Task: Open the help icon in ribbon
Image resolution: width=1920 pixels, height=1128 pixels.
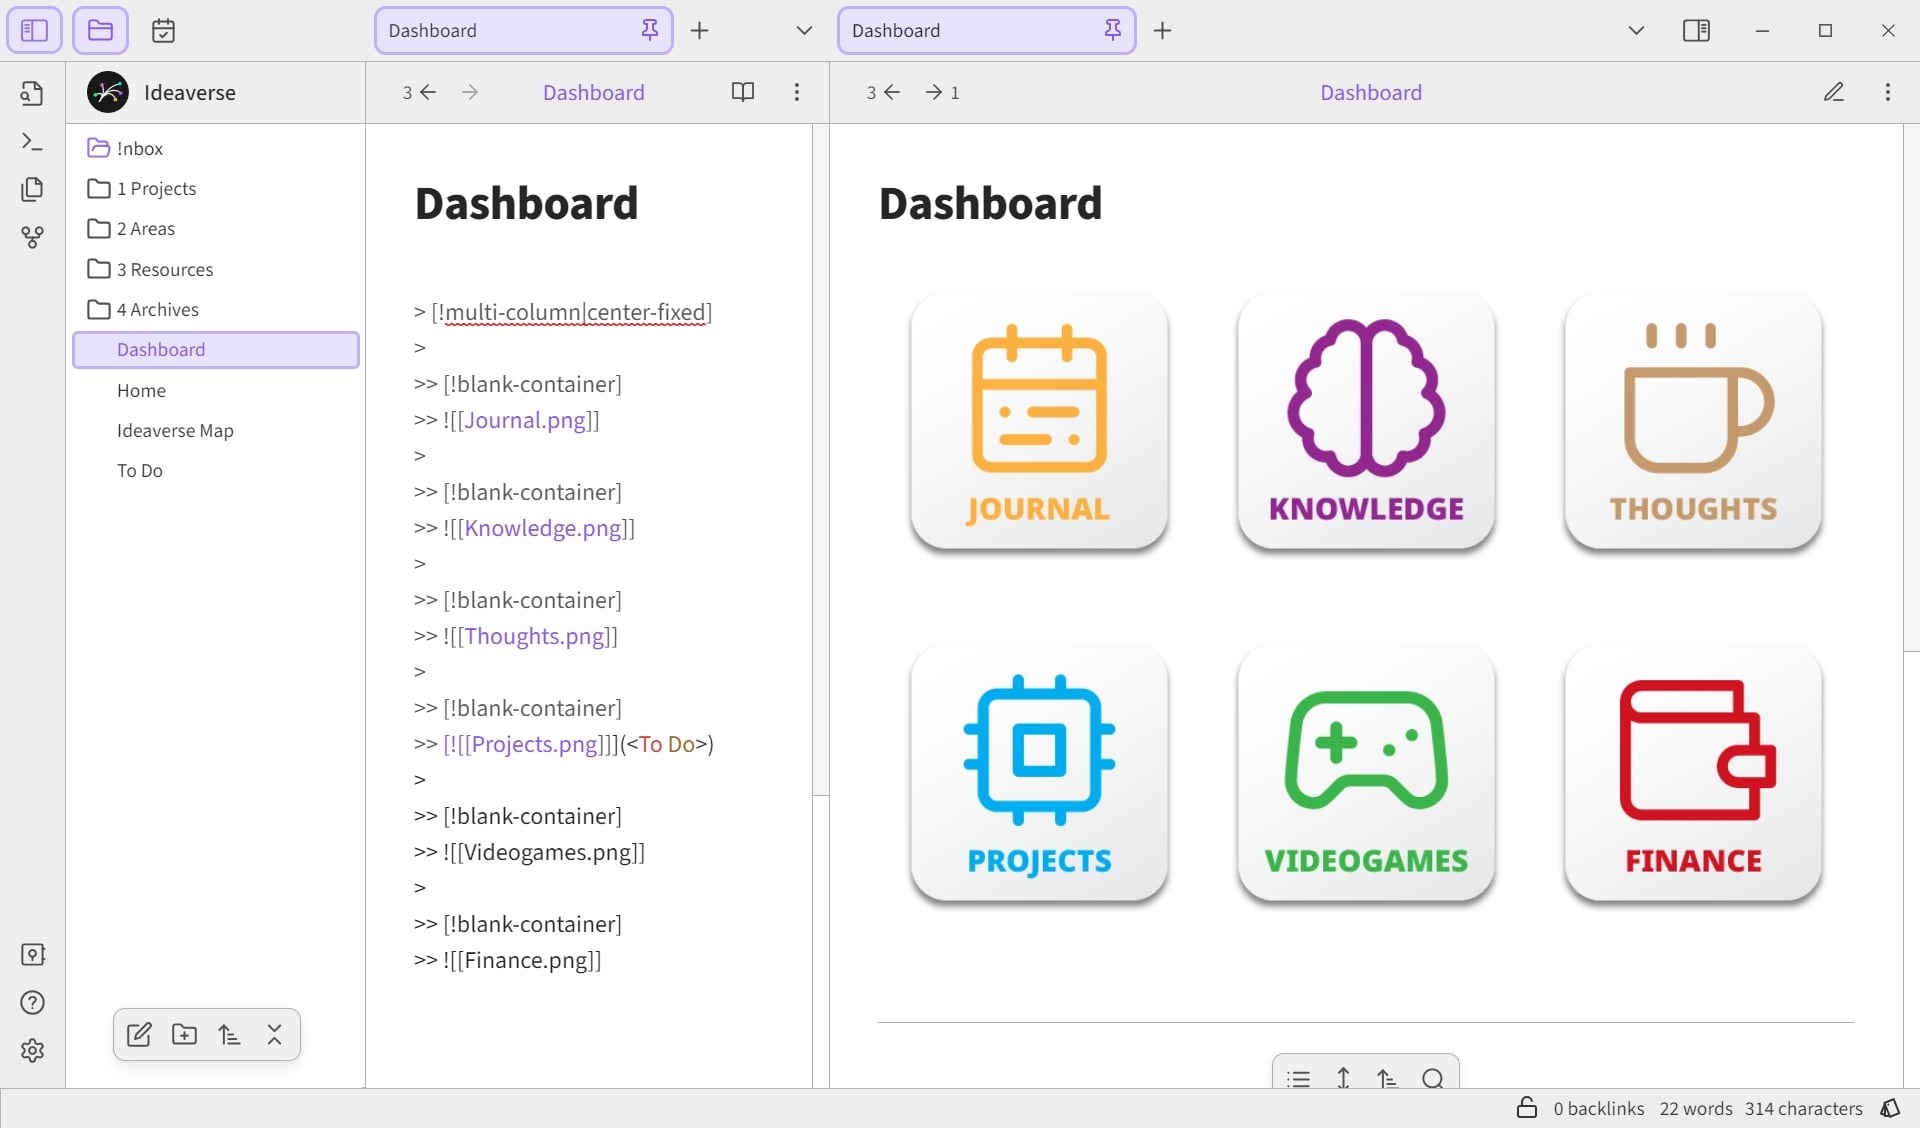Action: pyautogui.click(x=32, y=1002)
